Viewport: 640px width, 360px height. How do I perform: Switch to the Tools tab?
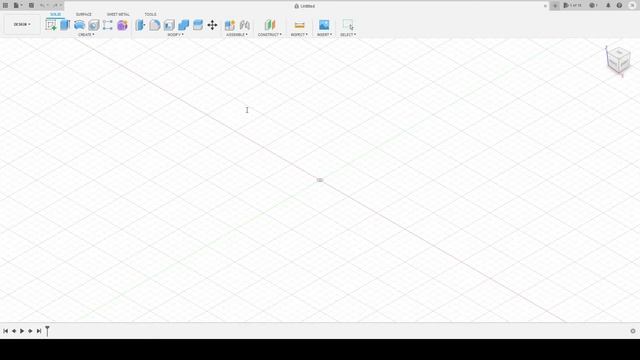coord(150,14)
